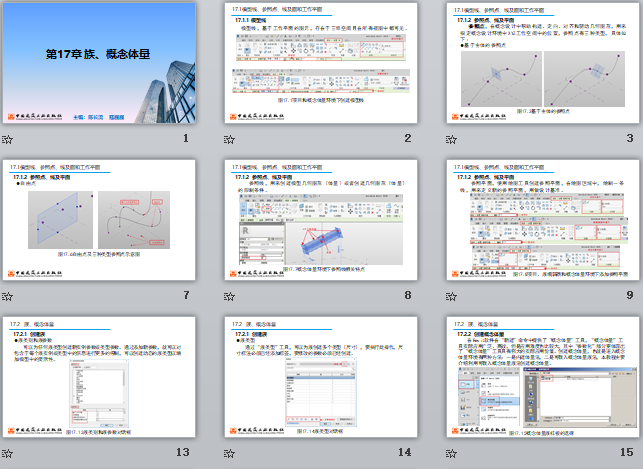Open slide 8 thumbnail with blue beam model
This screenshot has width=643, height=469.
tap(321, 220)
